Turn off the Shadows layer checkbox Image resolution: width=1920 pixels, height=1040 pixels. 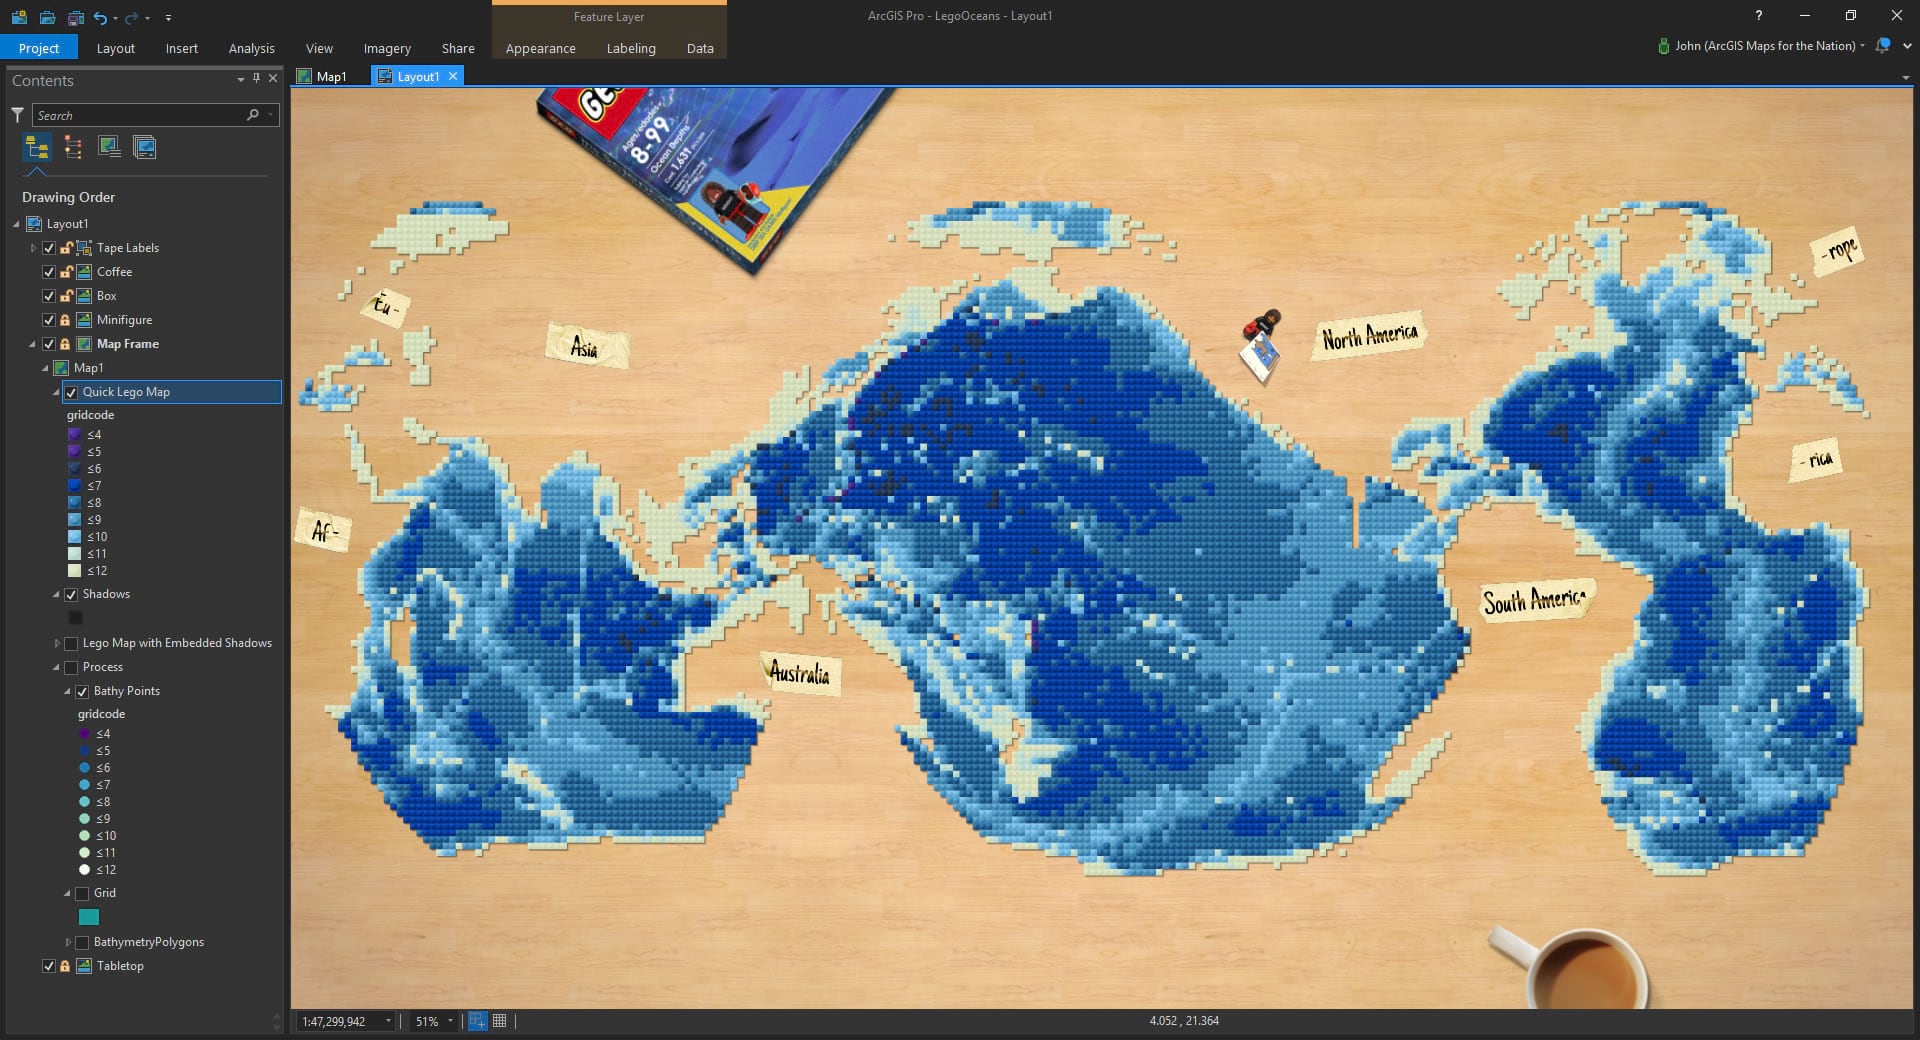click(x=71, y=594)
